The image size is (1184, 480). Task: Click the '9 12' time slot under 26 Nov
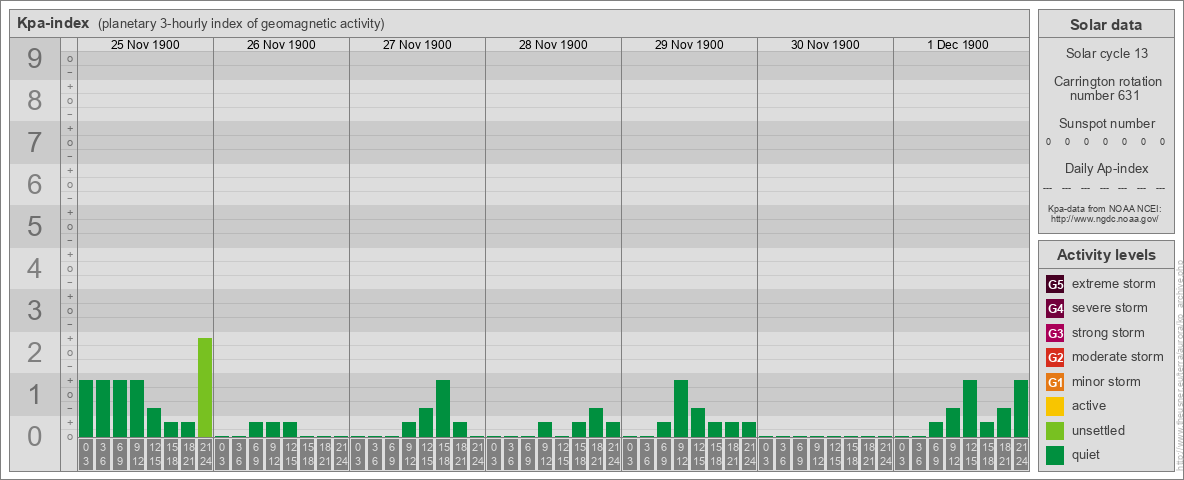[x=273, y=455]
